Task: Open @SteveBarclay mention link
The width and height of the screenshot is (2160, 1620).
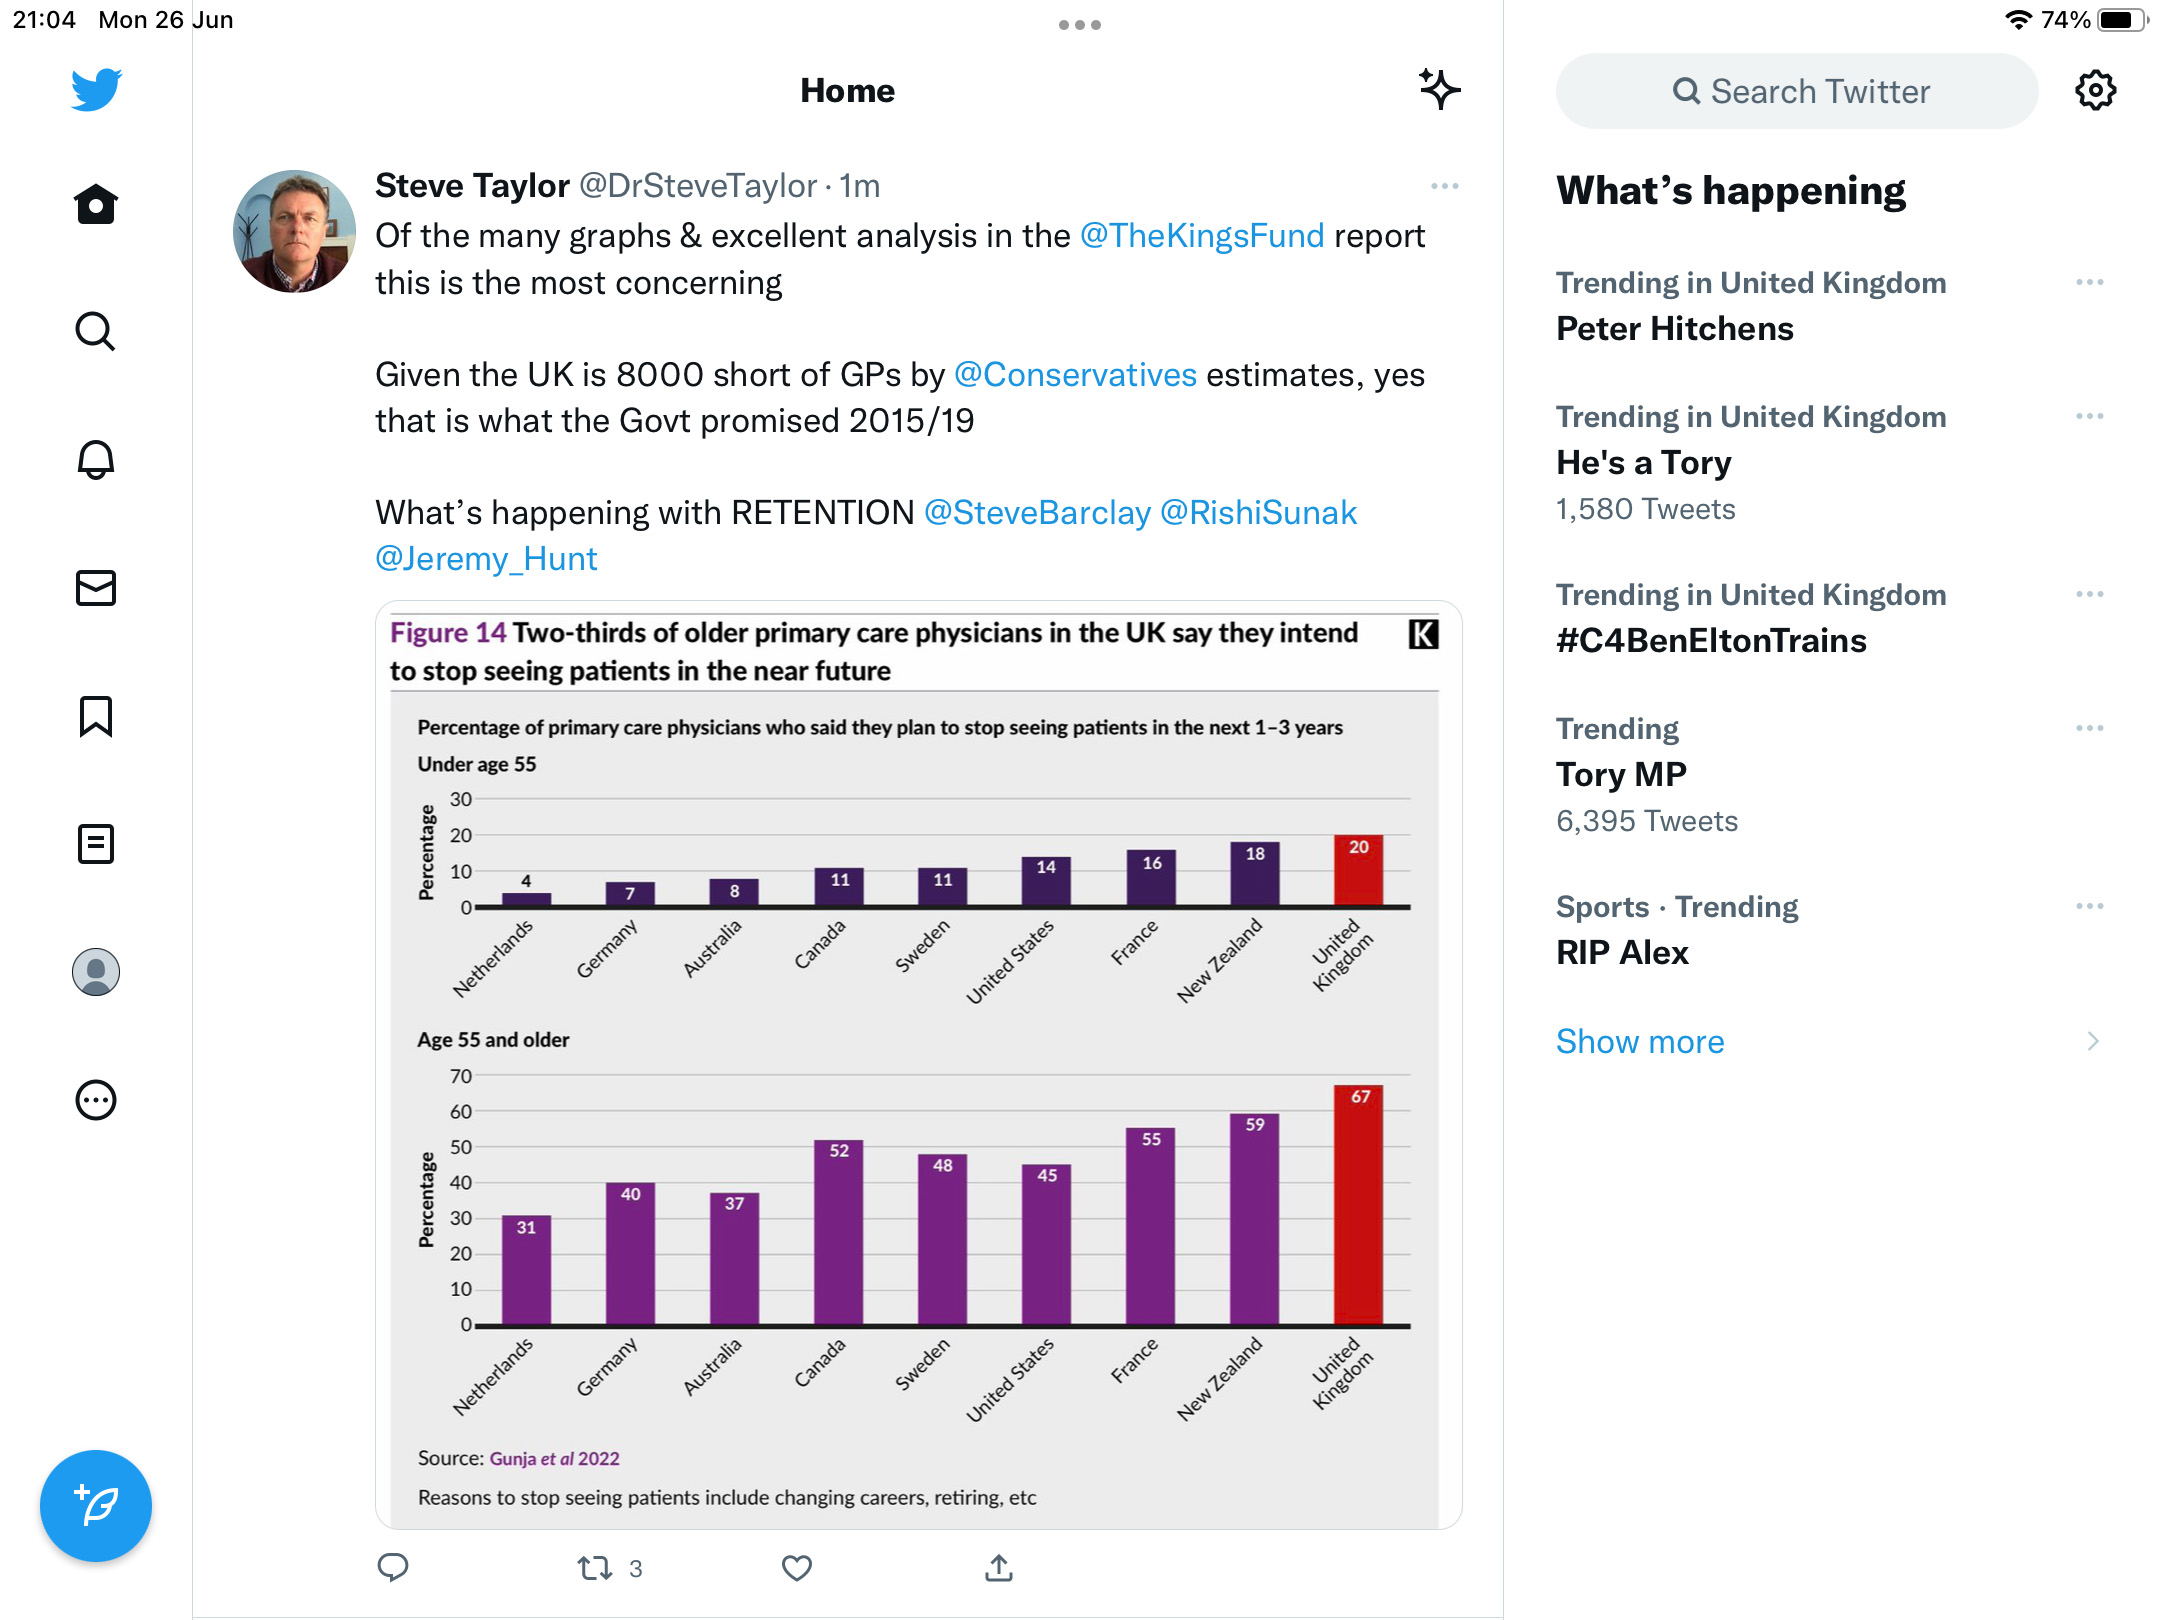Action: [1037, 513]
